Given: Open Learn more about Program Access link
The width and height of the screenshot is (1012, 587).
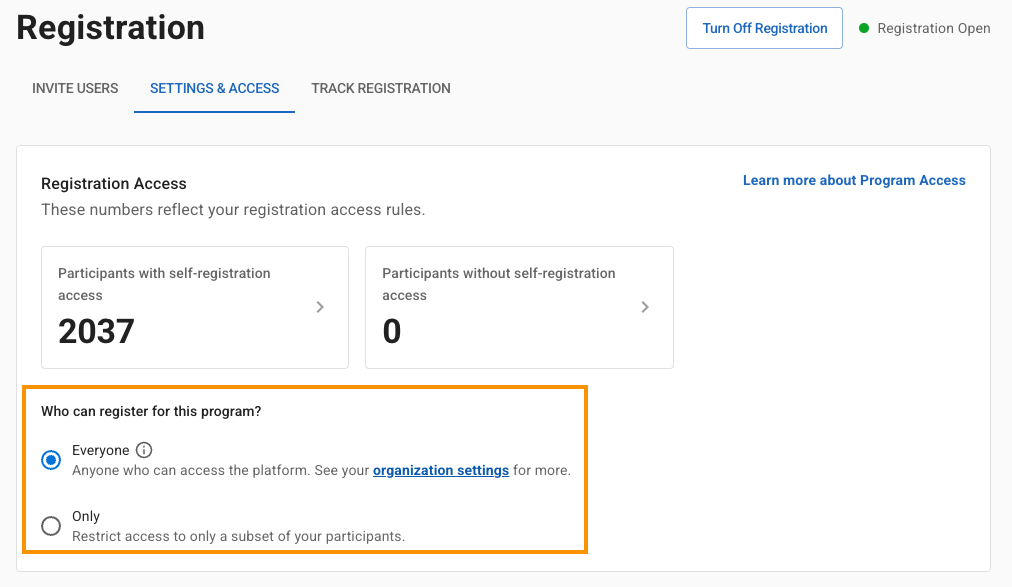Looking at the screenshot, I should tap(854, 180).
